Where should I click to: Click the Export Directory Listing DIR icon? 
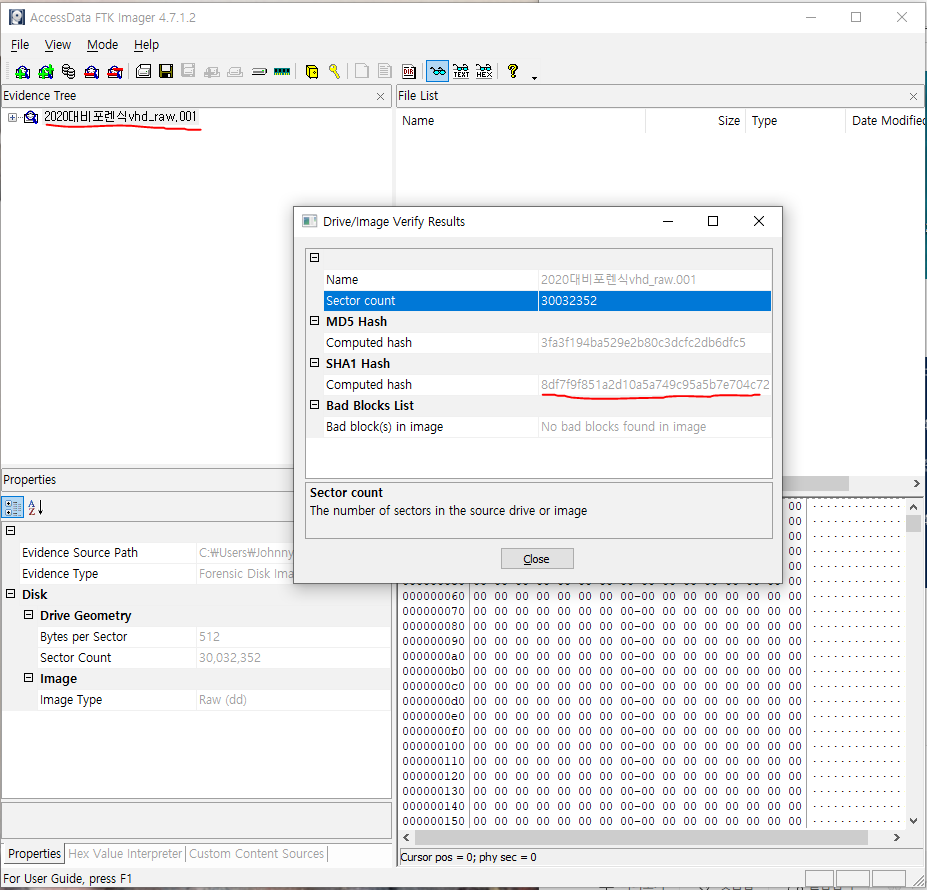click(409, 72)
